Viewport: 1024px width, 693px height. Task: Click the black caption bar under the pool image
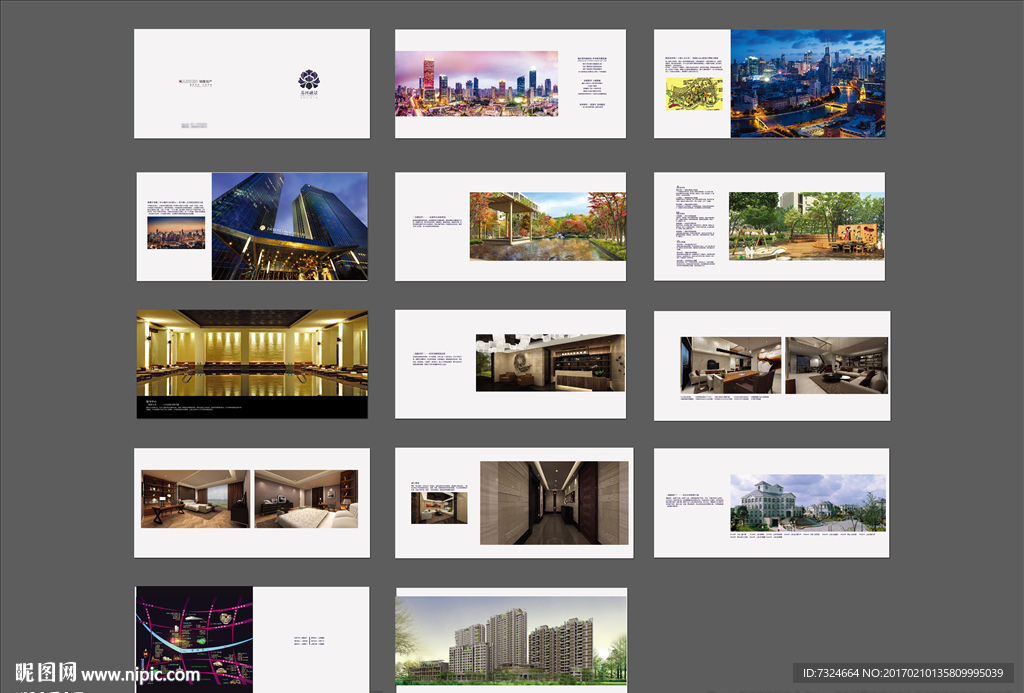[252, 407]
